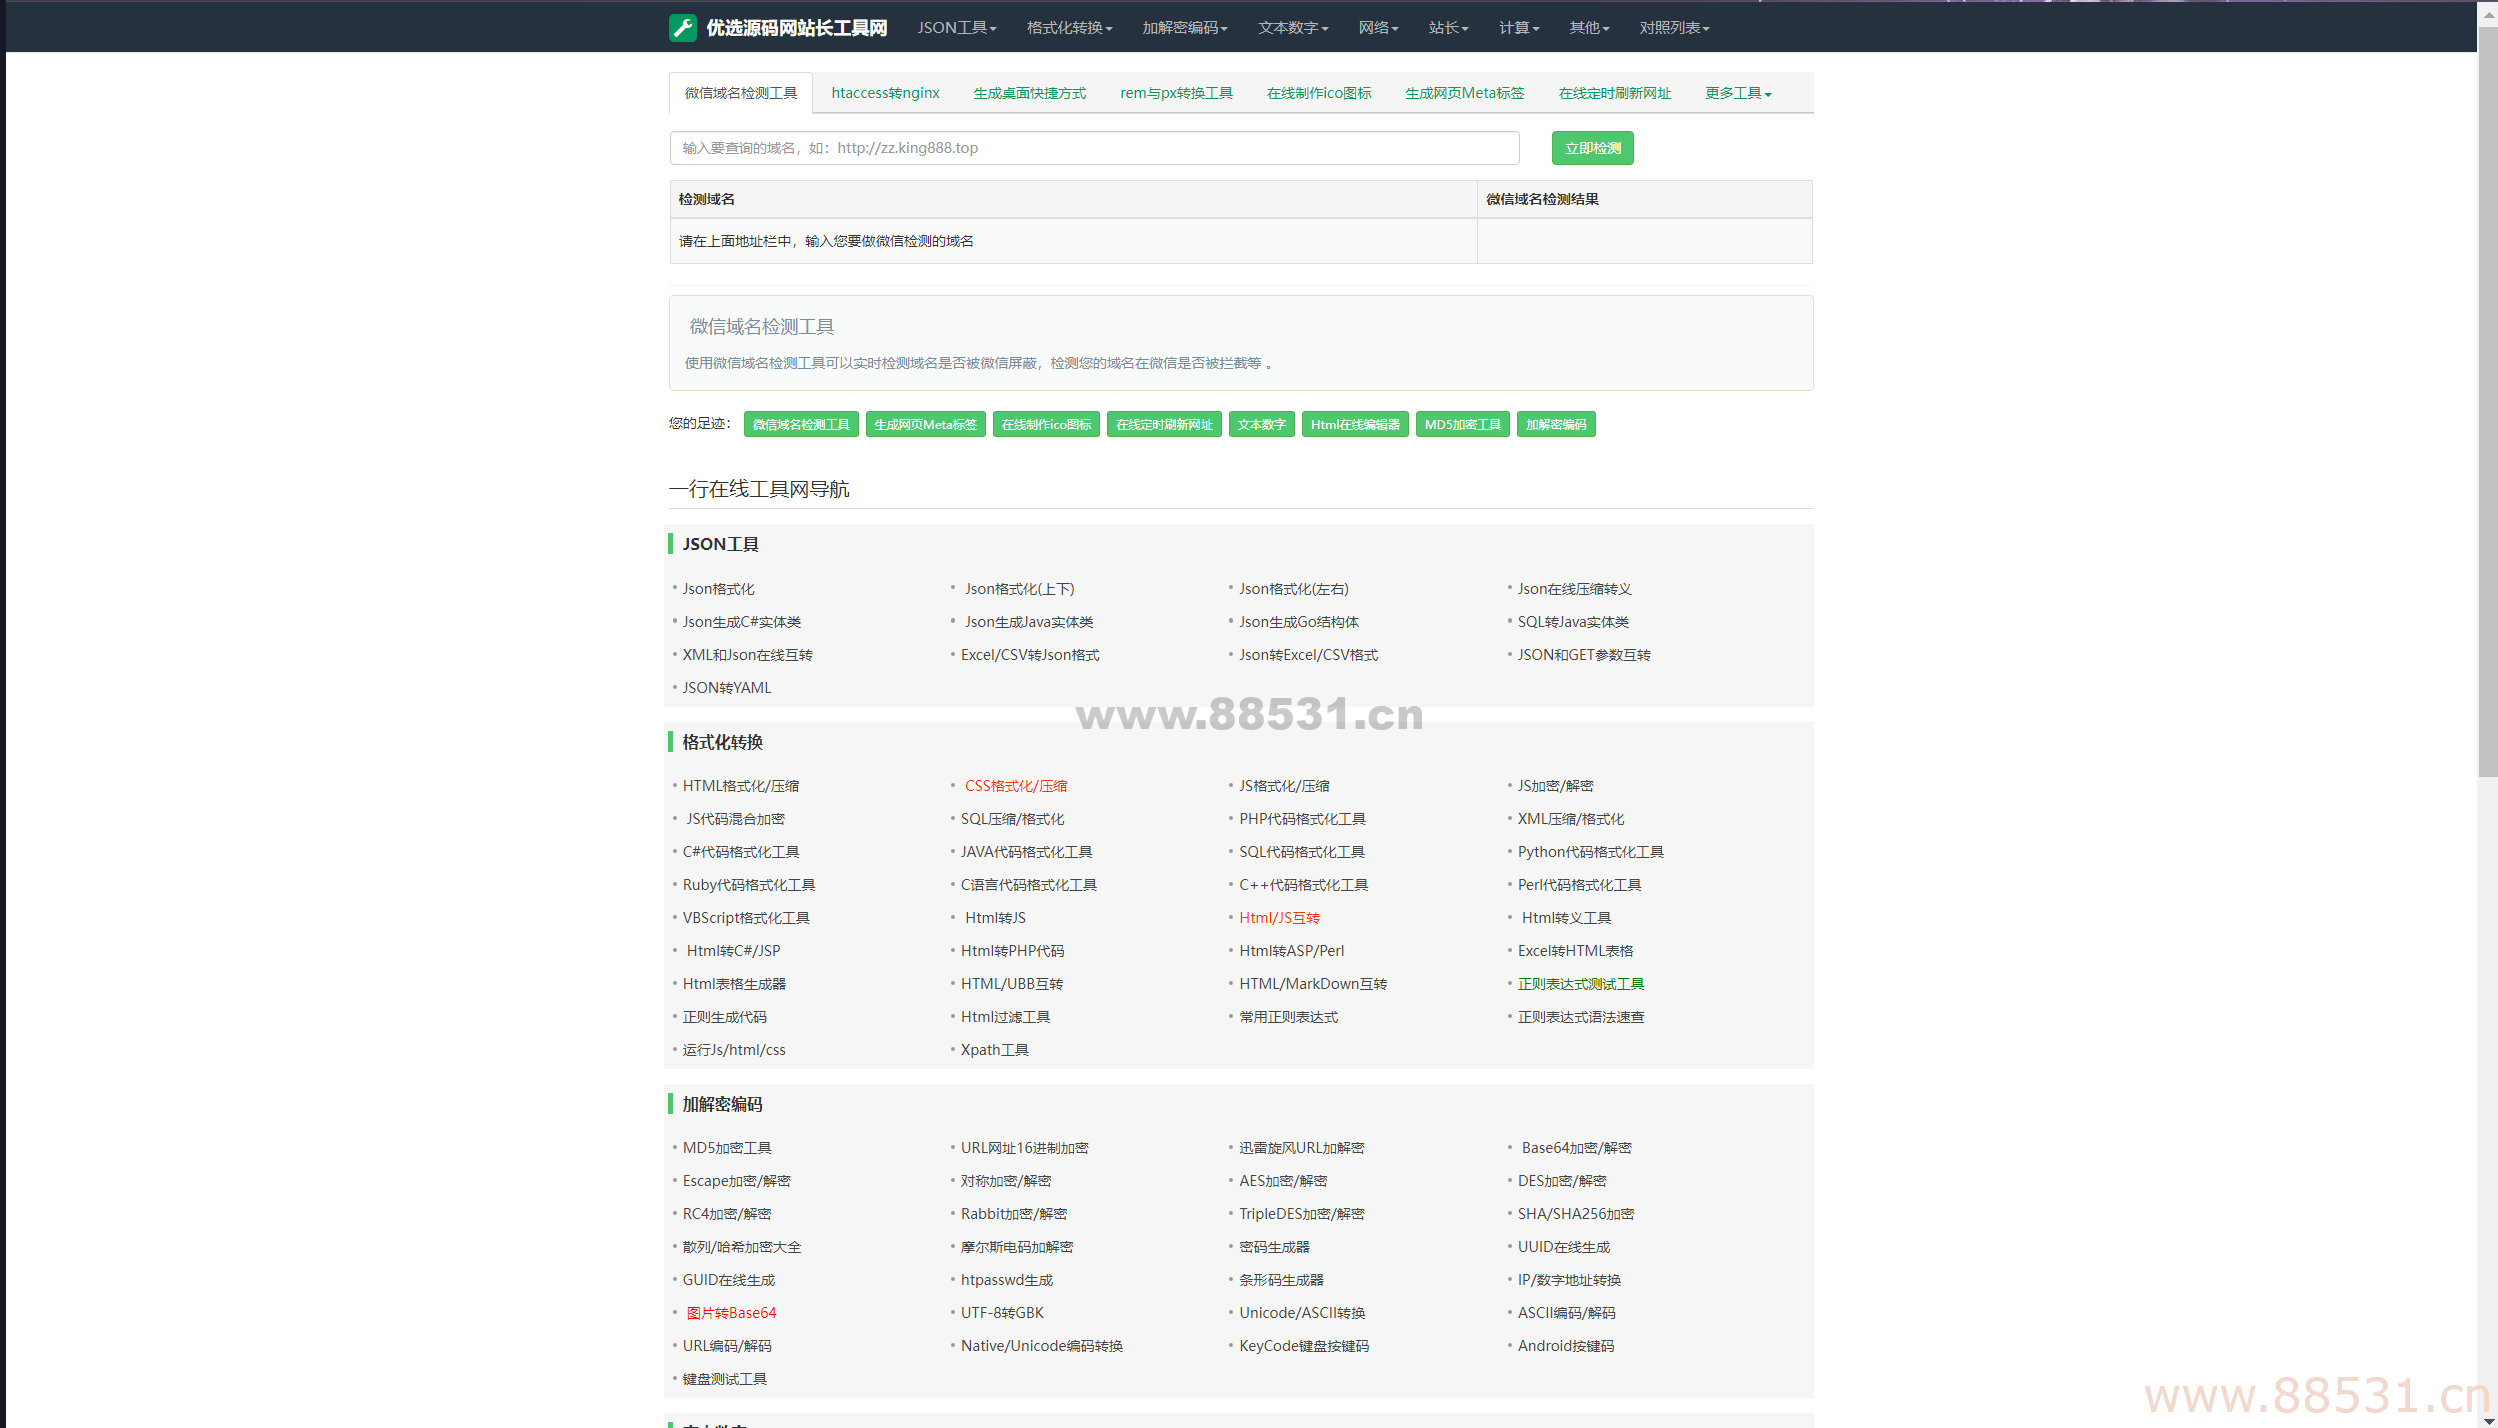
Task: Open the JSON工具 dropdown menu
Action: (956, 28)
